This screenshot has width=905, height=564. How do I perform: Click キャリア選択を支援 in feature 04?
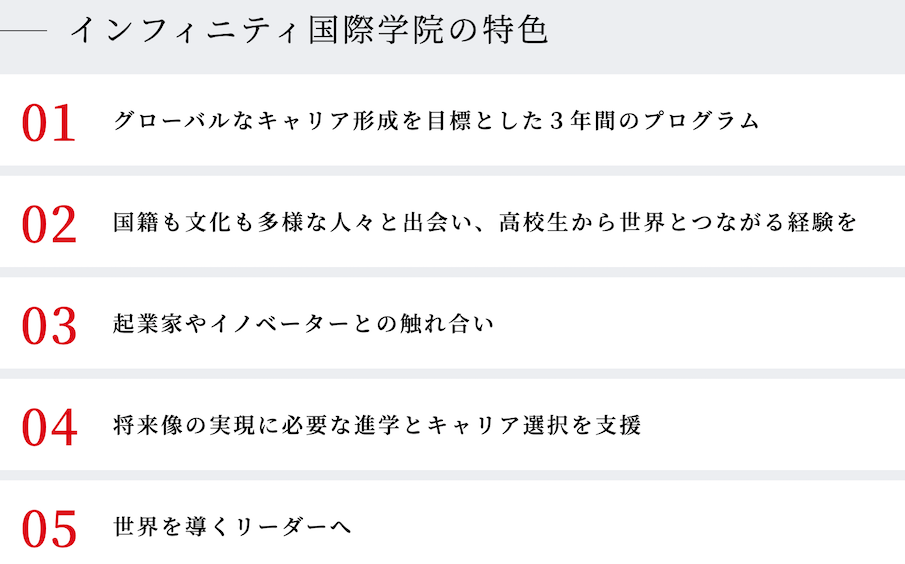tap(534, 425)
